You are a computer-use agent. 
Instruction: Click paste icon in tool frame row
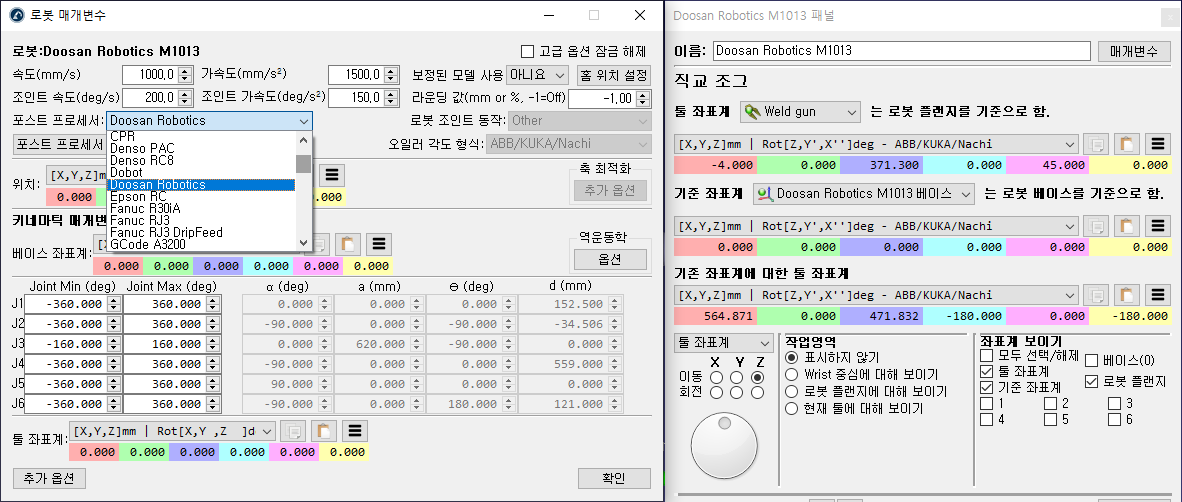1127,144
